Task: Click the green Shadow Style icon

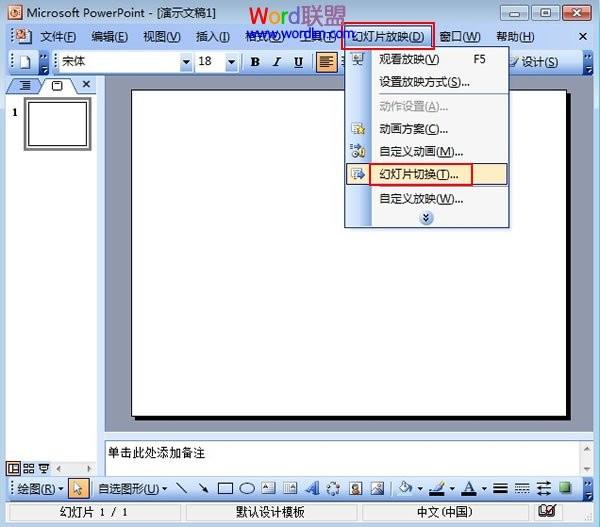Action: tap(565, 488)
